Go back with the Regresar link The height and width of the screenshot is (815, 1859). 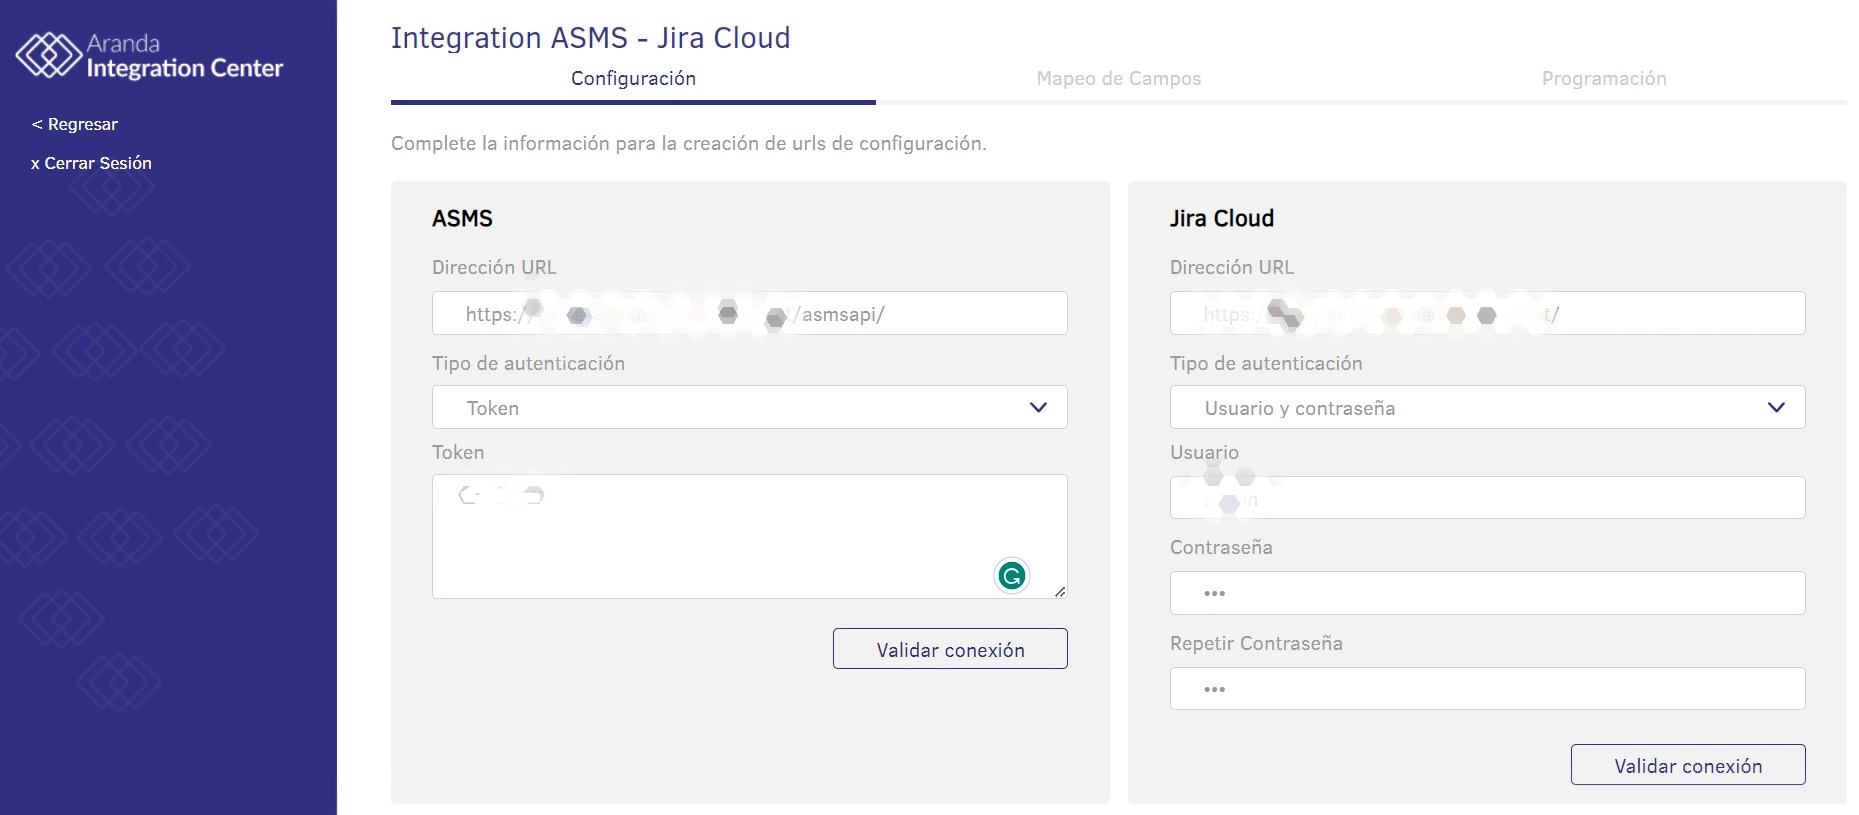75,124
